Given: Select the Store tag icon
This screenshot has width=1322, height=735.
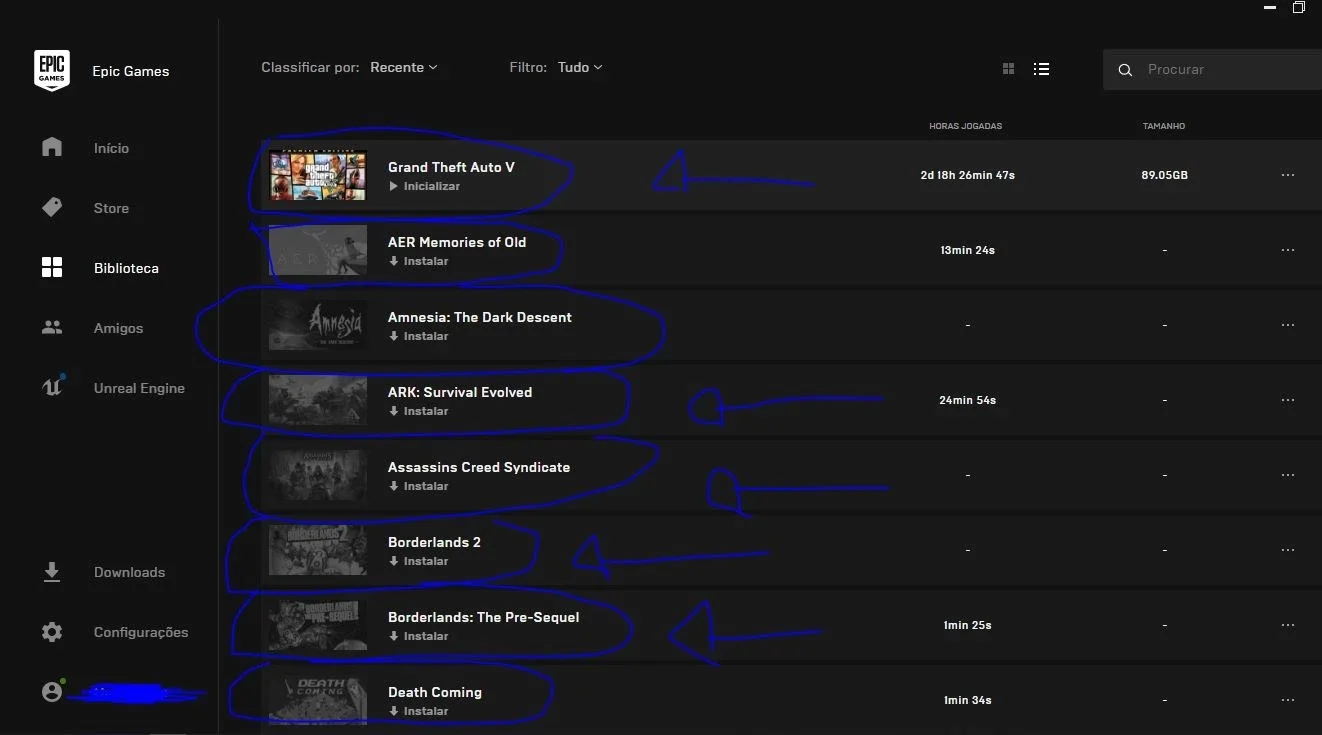Looking at the screenshot, I should 52,207.
